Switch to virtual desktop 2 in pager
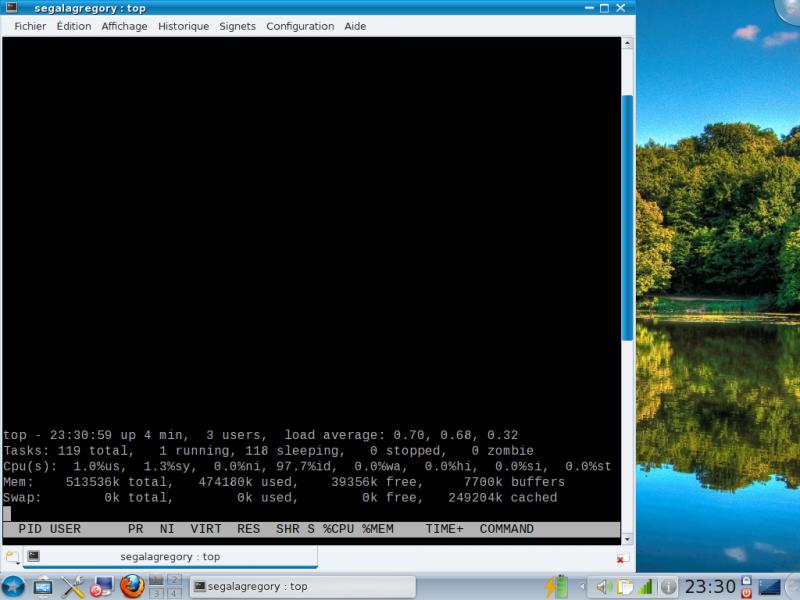Image resolution: width=800 pixels, height=600 pixels. coord(174,580)
